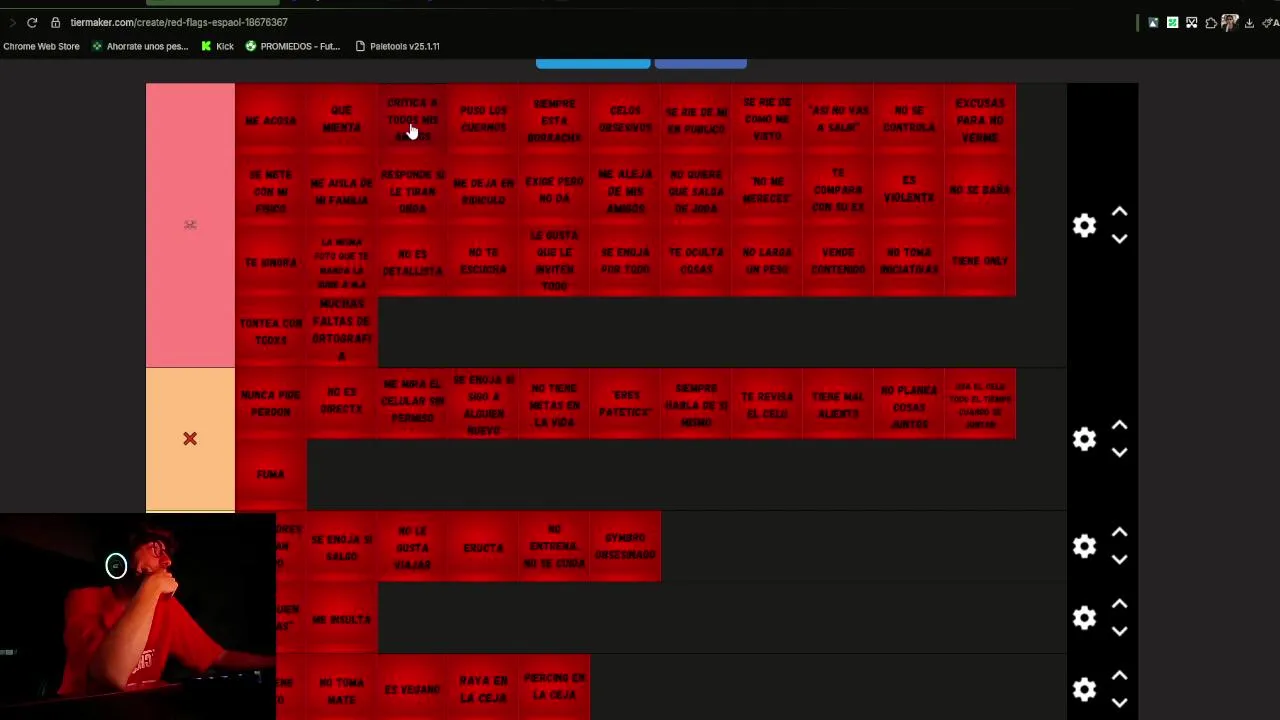Open settings gear for the SE ENOJA SI SALGO row
This screenshot has width=1280, height=720.
tap(1084, 546)
